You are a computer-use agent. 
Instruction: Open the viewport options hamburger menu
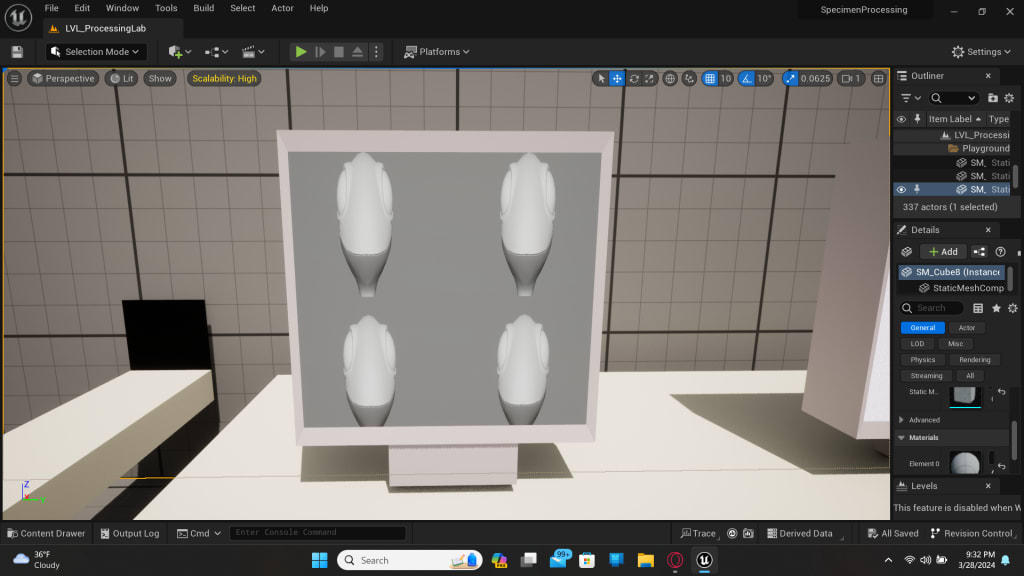pyautogui.click(x=14, y=78)
